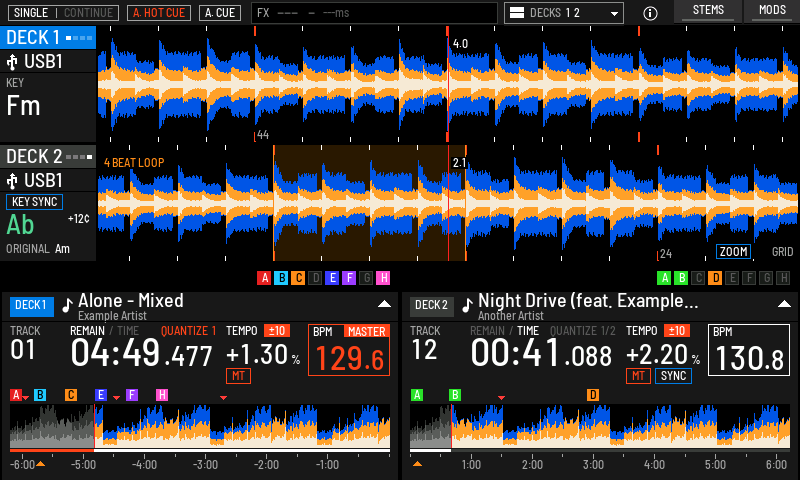Trigger Deck 2 hot cue D orange pad
800x480 pixels.
tap(715, 277)
